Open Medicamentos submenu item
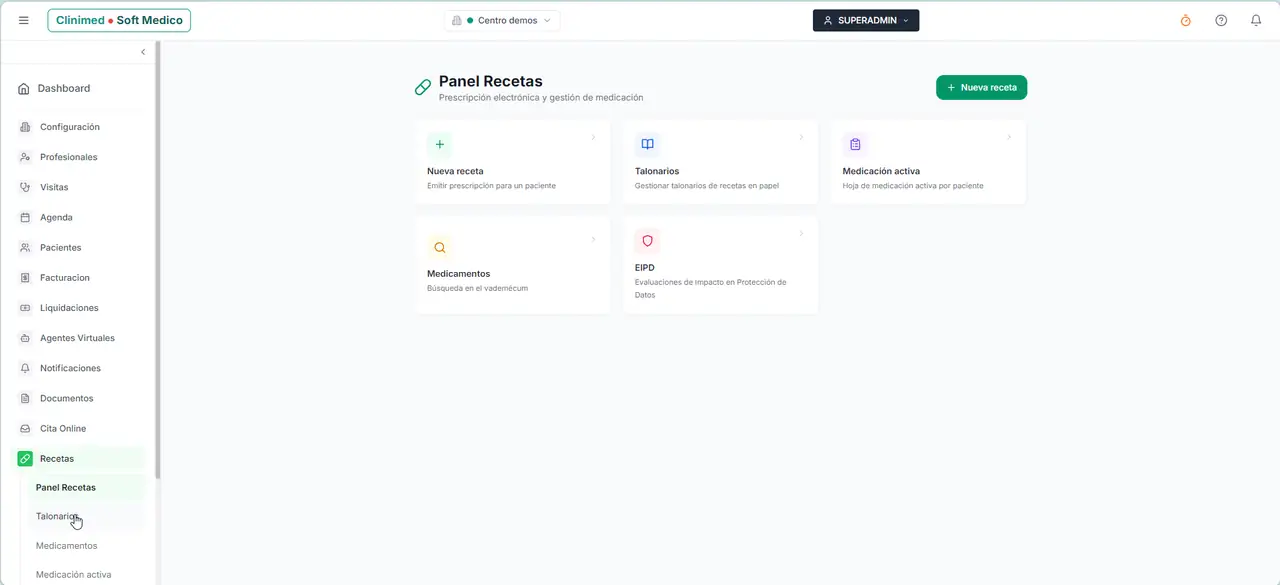 pos(67,545)
